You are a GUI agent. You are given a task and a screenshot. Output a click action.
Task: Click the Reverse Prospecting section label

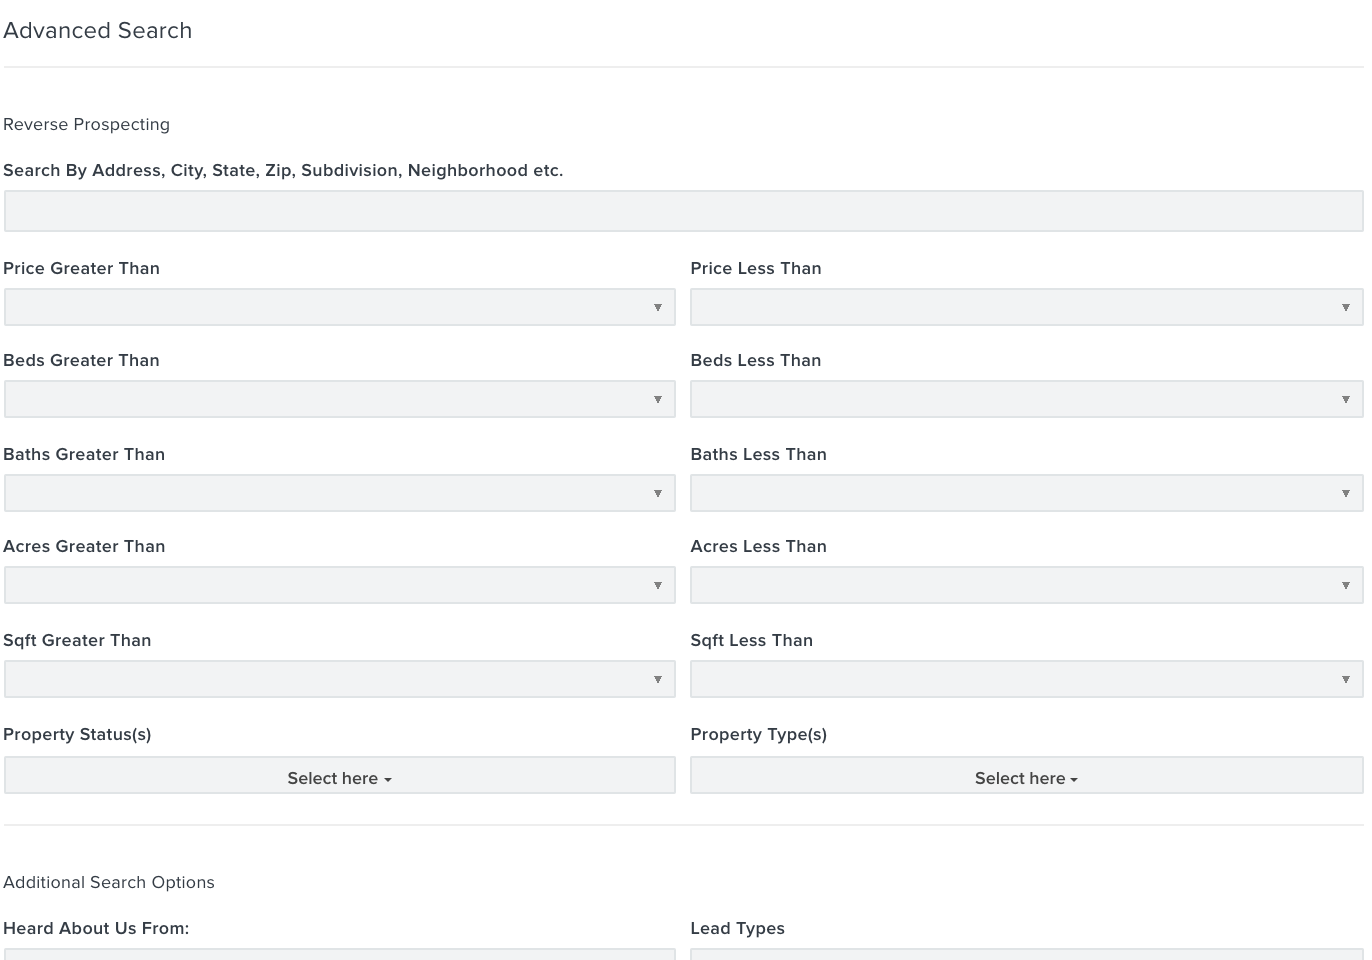(87, 124)
